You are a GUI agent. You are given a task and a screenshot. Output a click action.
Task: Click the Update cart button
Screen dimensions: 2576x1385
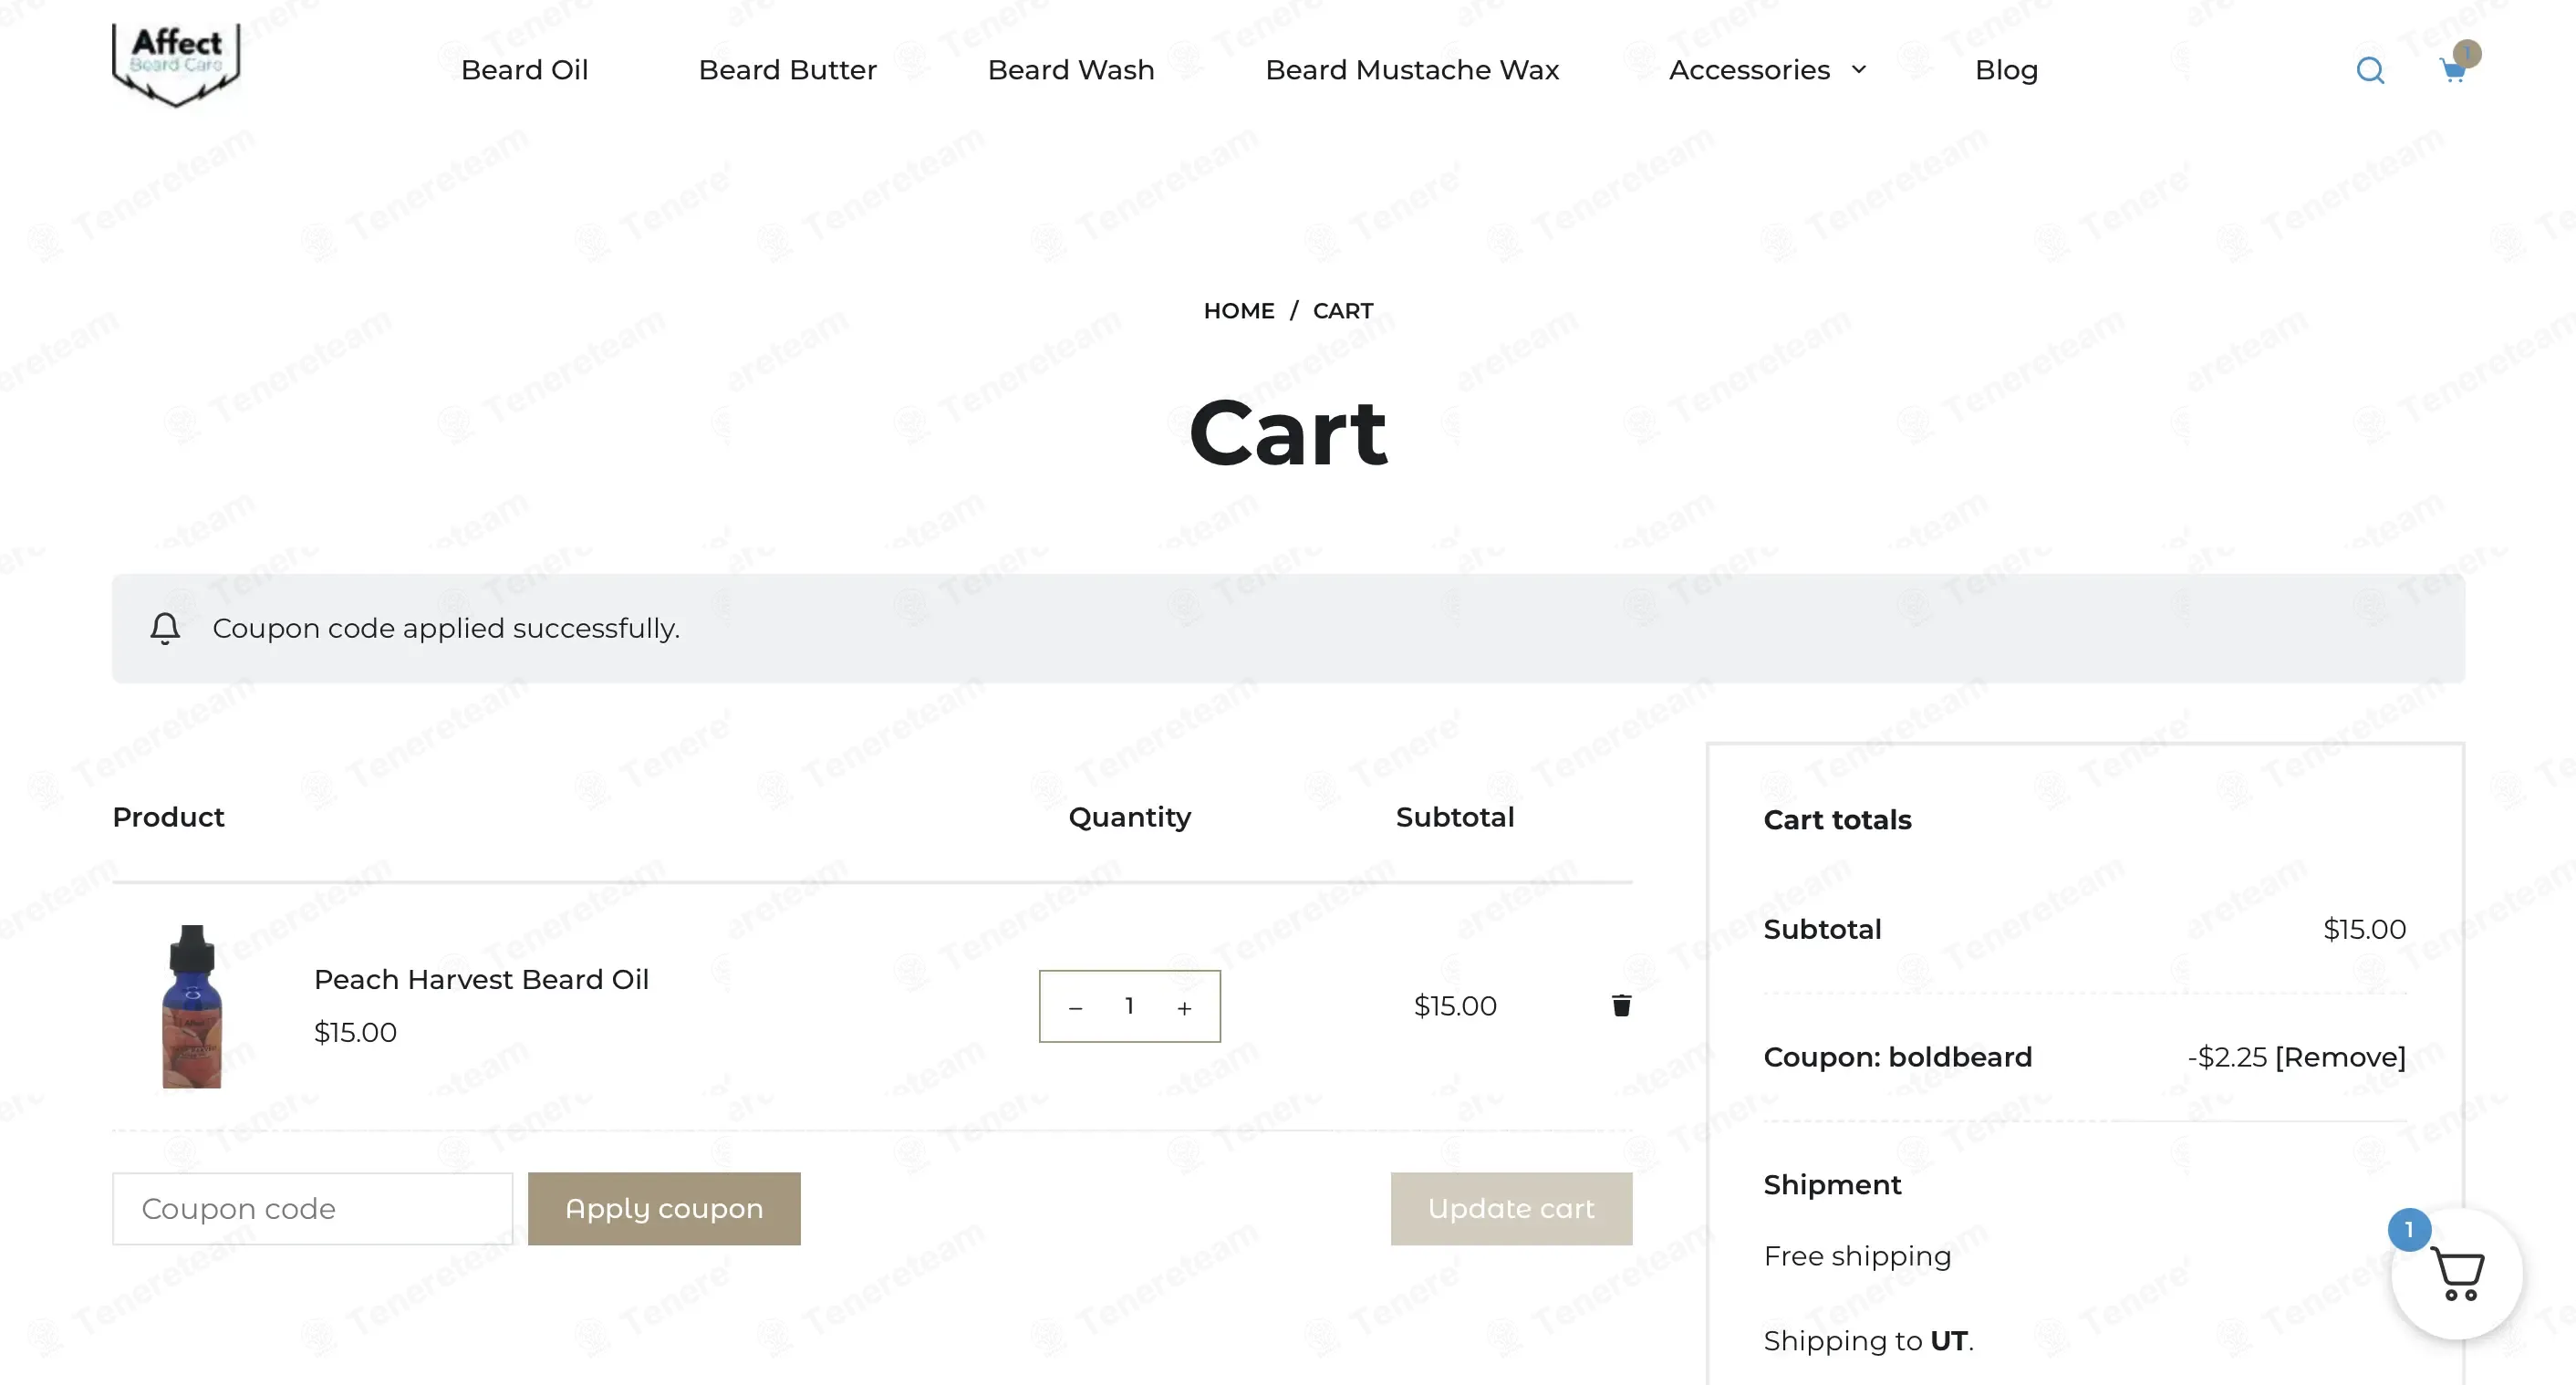pos(1511,1208)
